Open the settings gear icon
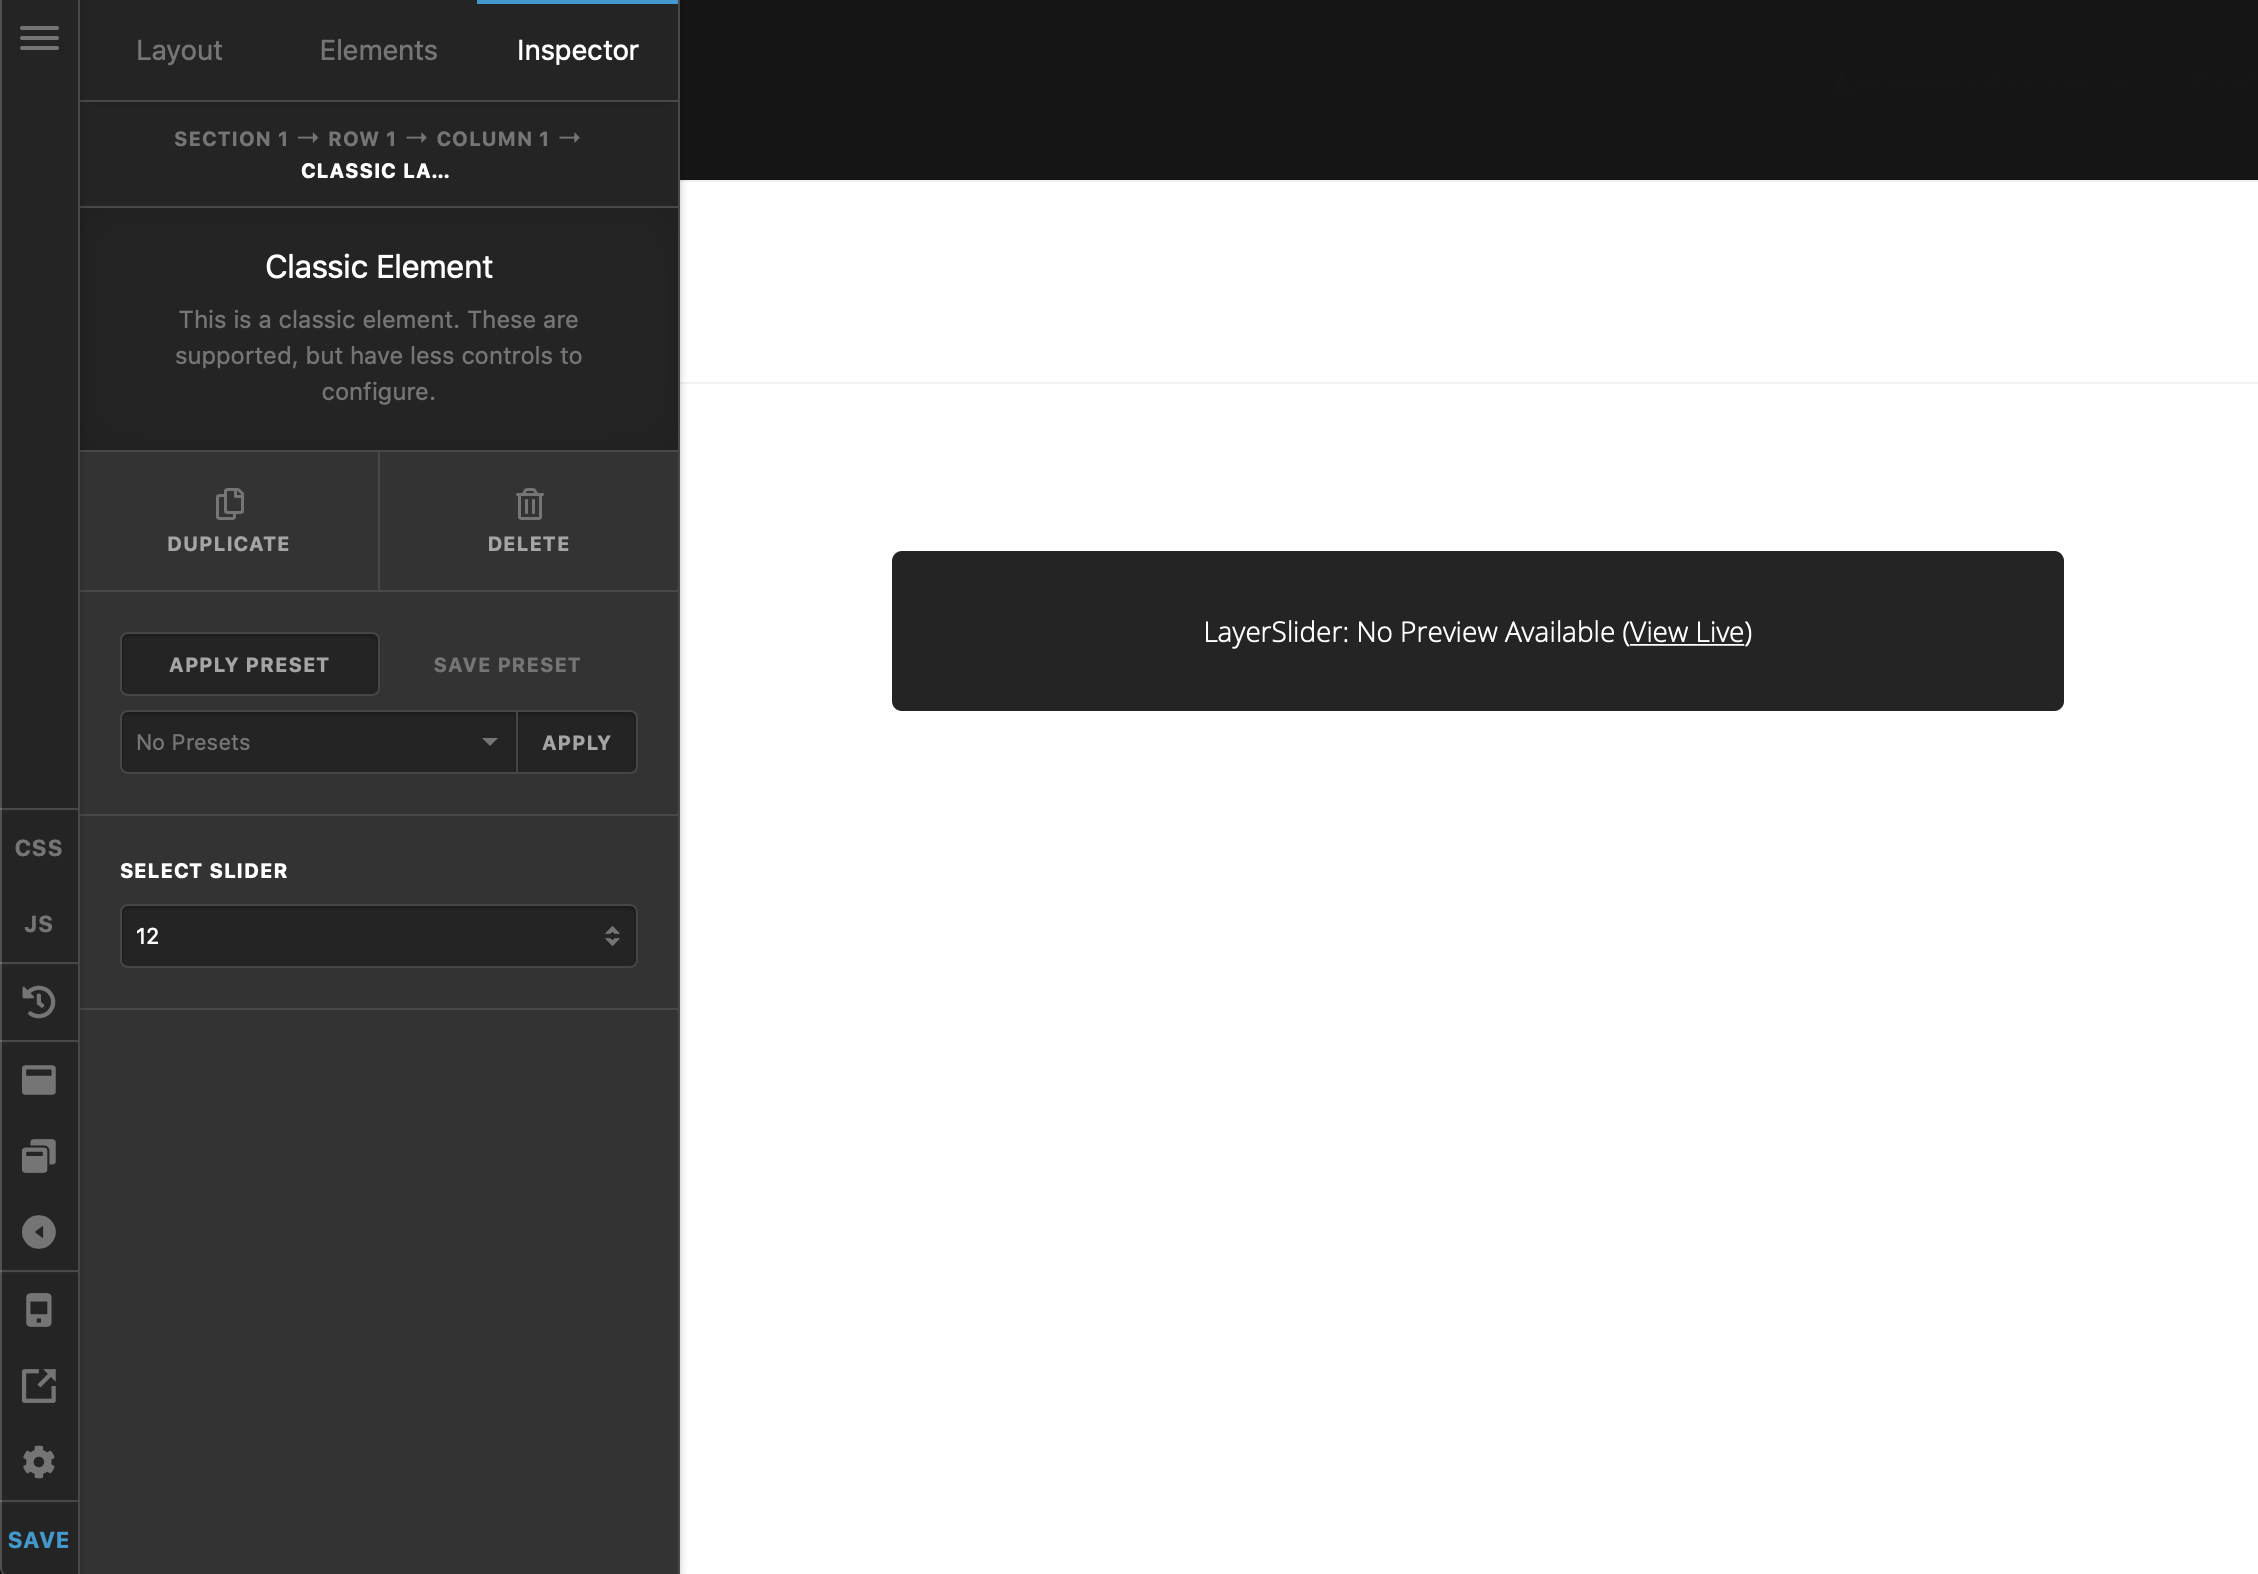This screenshot has height=1574, width=2258. pyautogui.click(x=39, y=1462)
